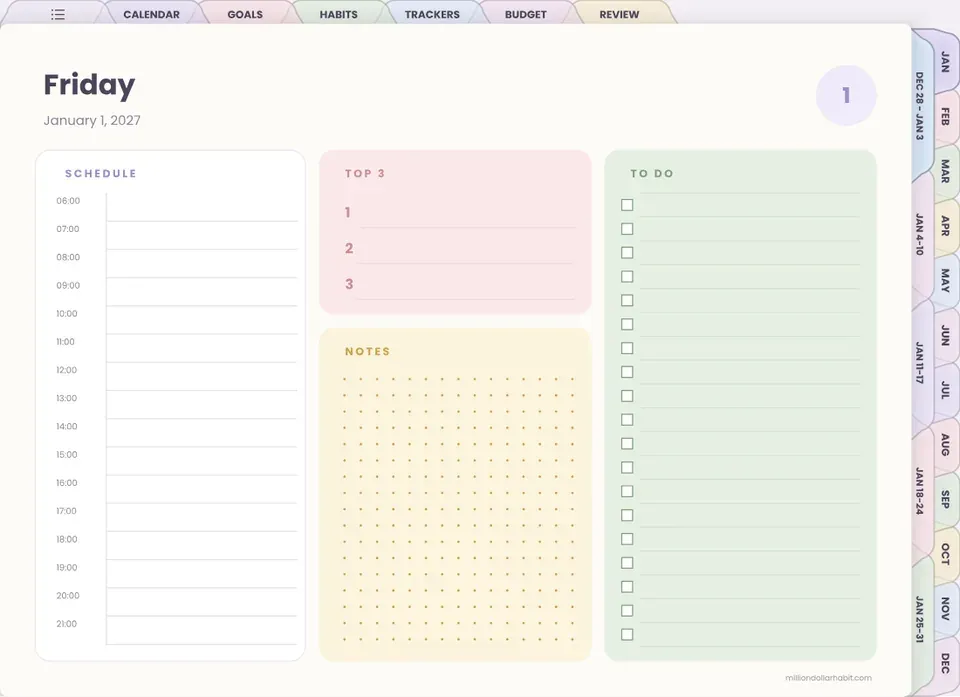Go to the HABITS tab
Screen dimensions: 960x697
(x=339, y=14)
